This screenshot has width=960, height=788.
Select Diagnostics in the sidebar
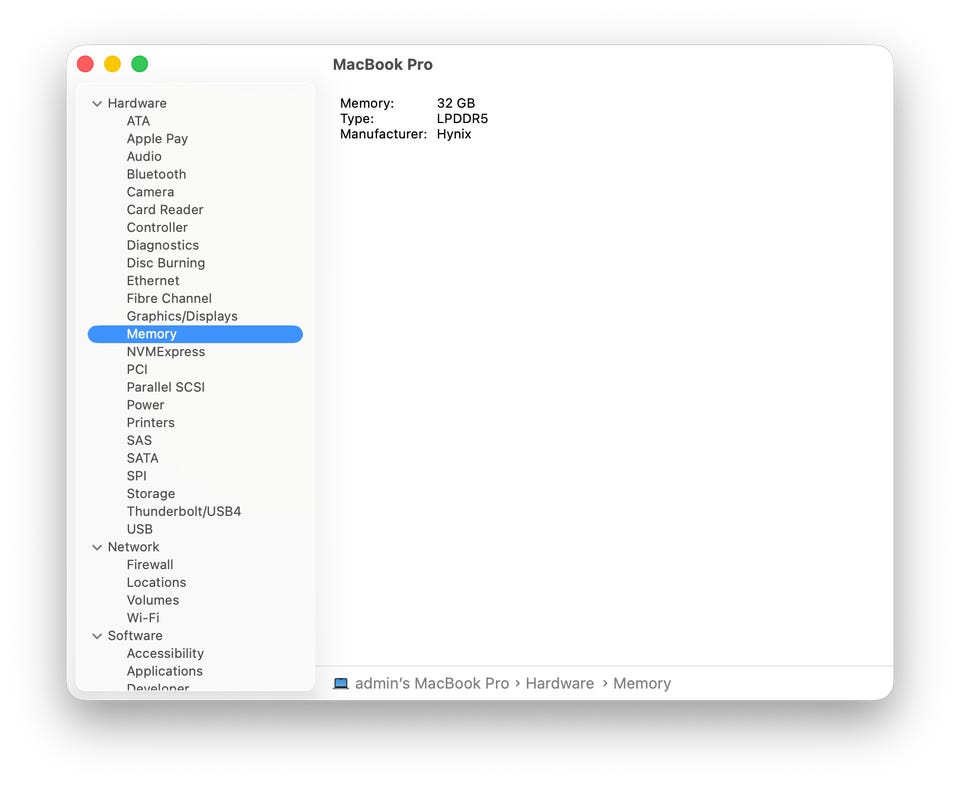(163, 246)
